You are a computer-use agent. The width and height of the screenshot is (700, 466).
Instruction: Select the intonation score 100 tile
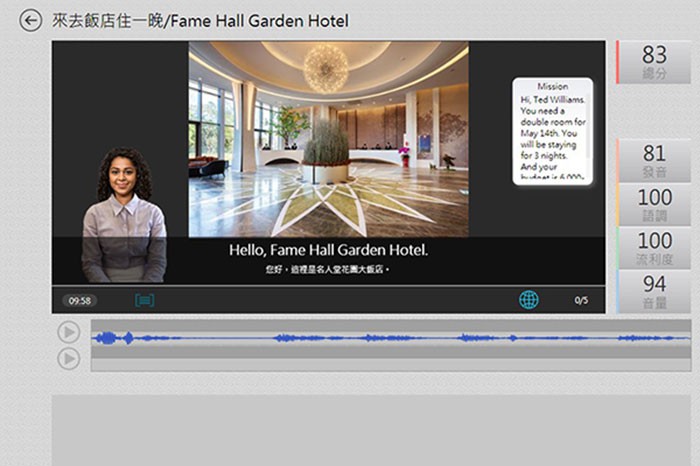click(x=654, y=204)
